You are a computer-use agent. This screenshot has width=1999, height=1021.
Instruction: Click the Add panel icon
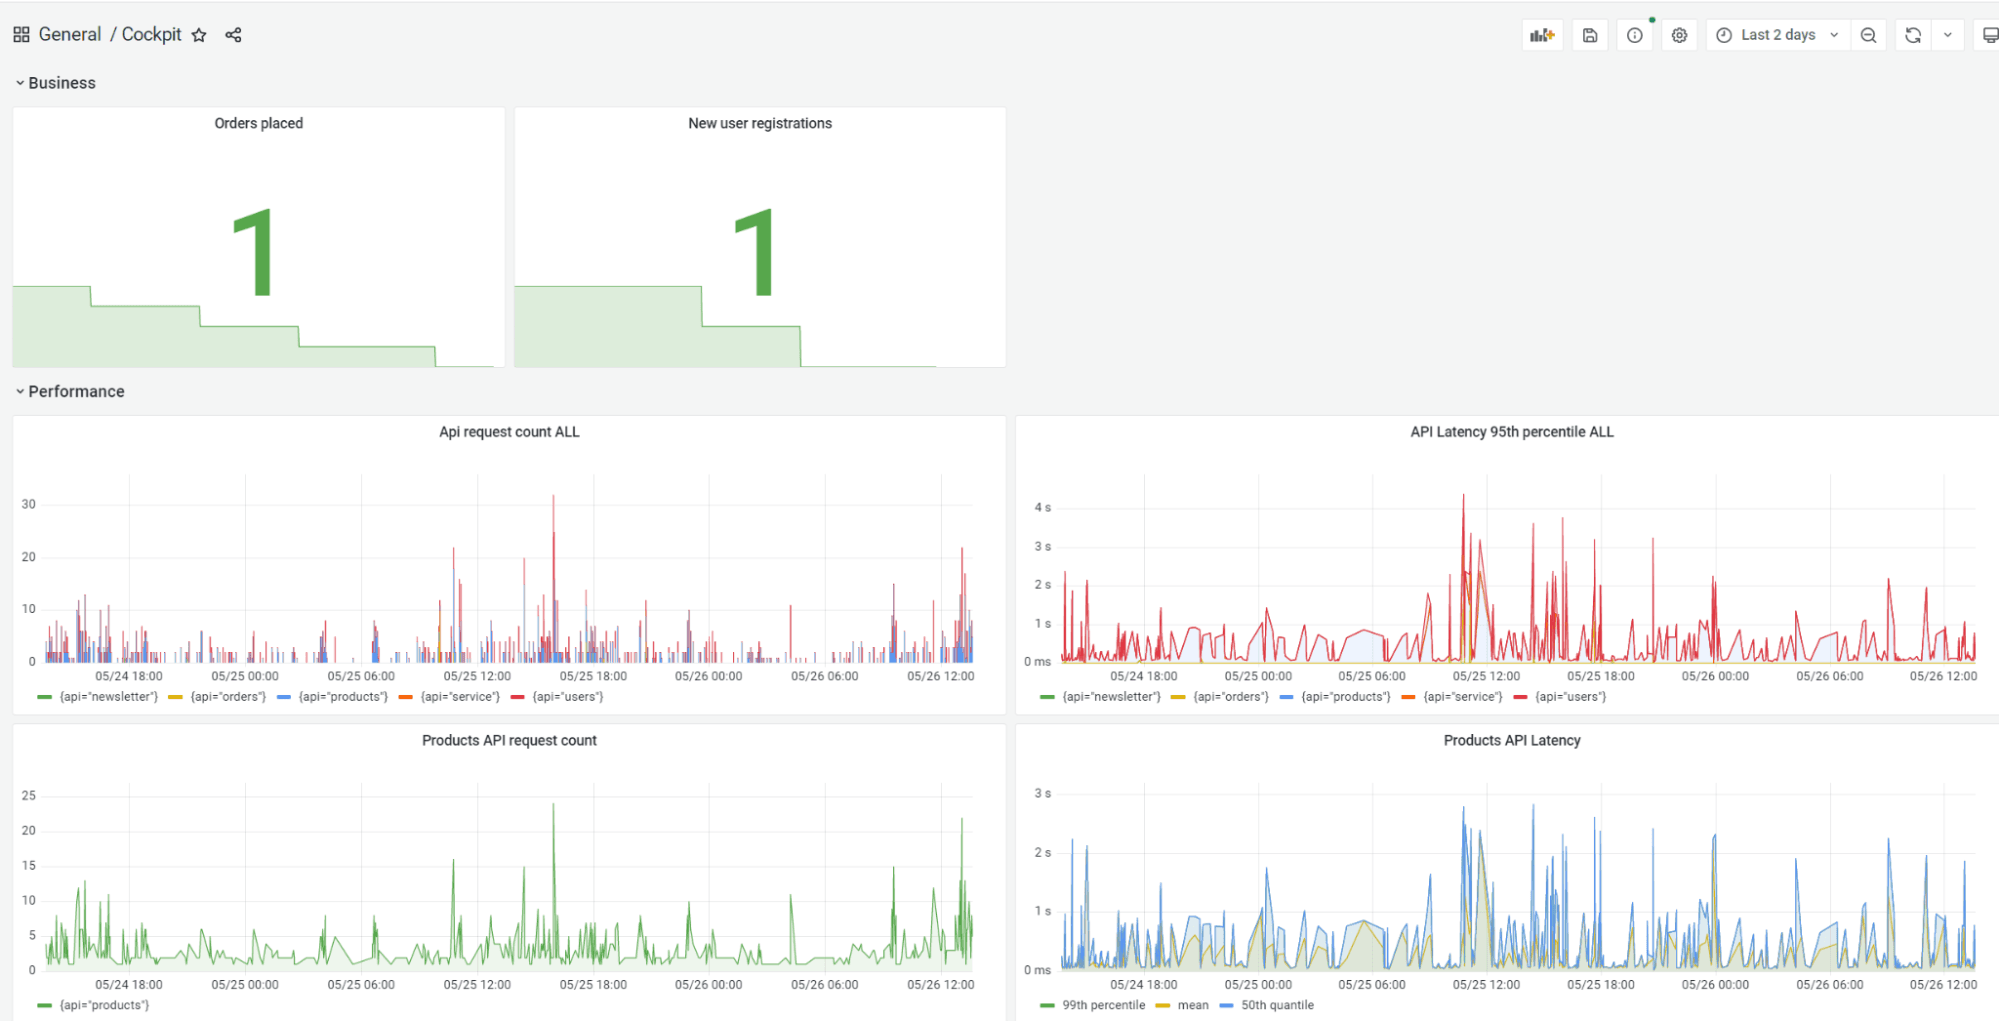tap(1541, 34)
